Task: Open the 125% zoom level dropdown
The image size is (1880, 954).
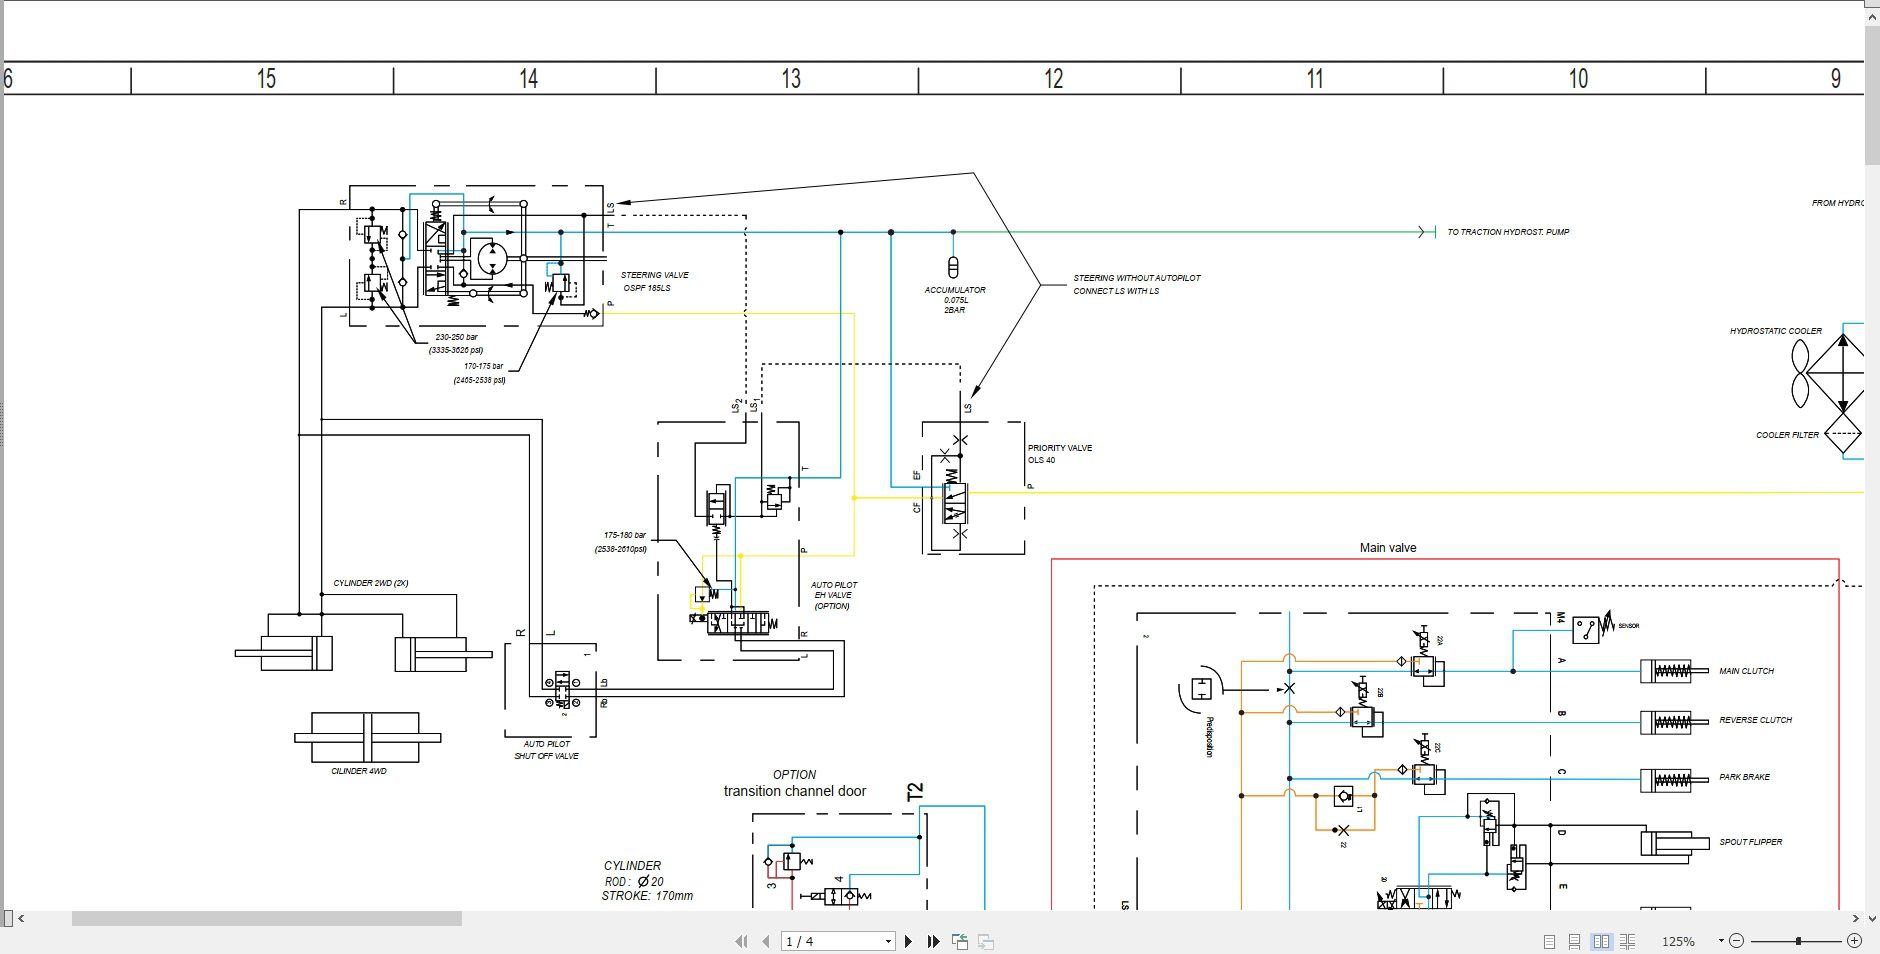Action: tap(1721, 941)
